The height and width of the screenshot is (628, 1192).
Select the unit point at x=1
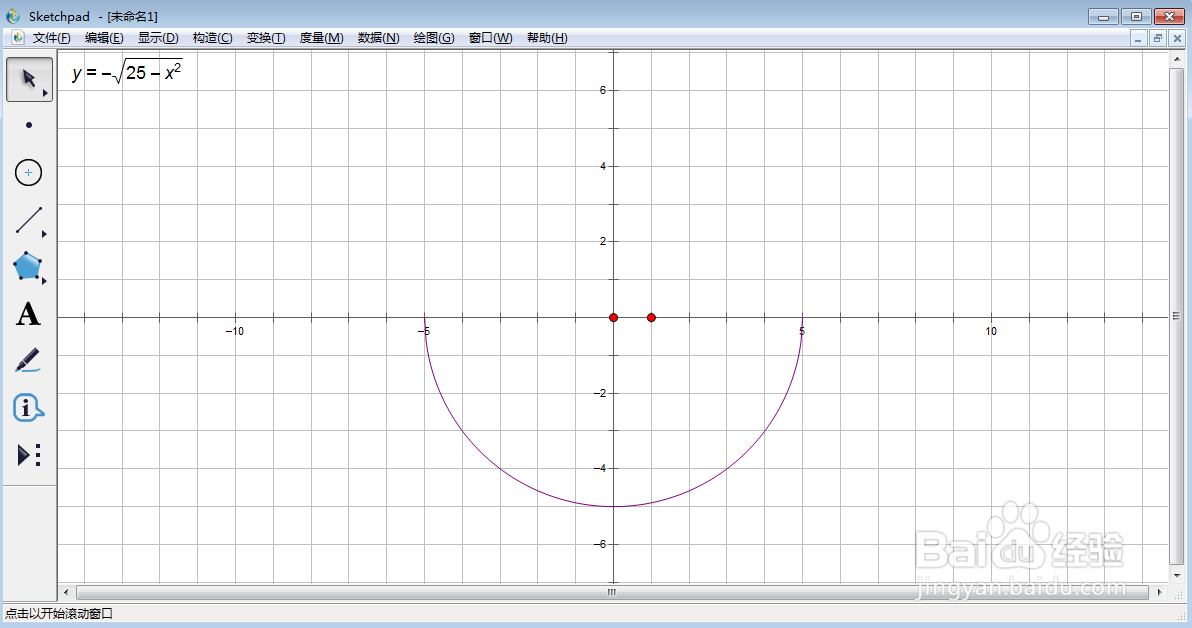651,318
